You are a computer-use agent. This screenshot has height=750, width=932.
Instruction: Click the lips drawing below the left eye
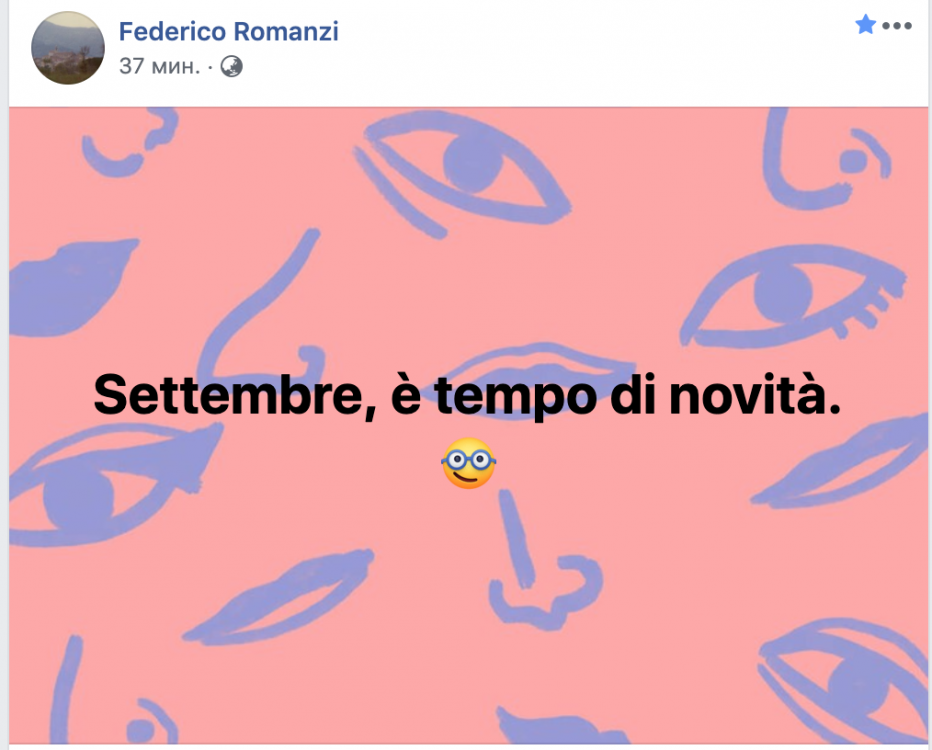coord(278,596)
